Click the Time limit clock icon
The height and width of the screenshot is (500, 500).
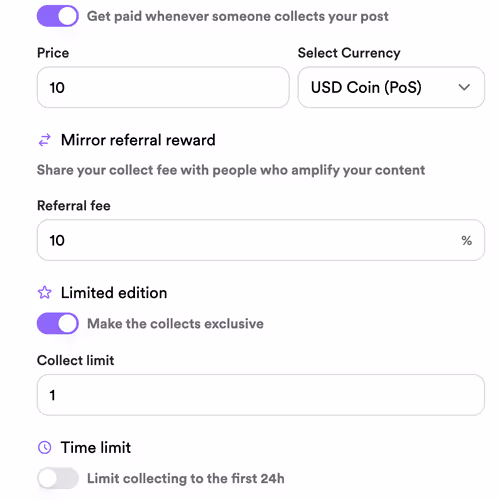45,447
